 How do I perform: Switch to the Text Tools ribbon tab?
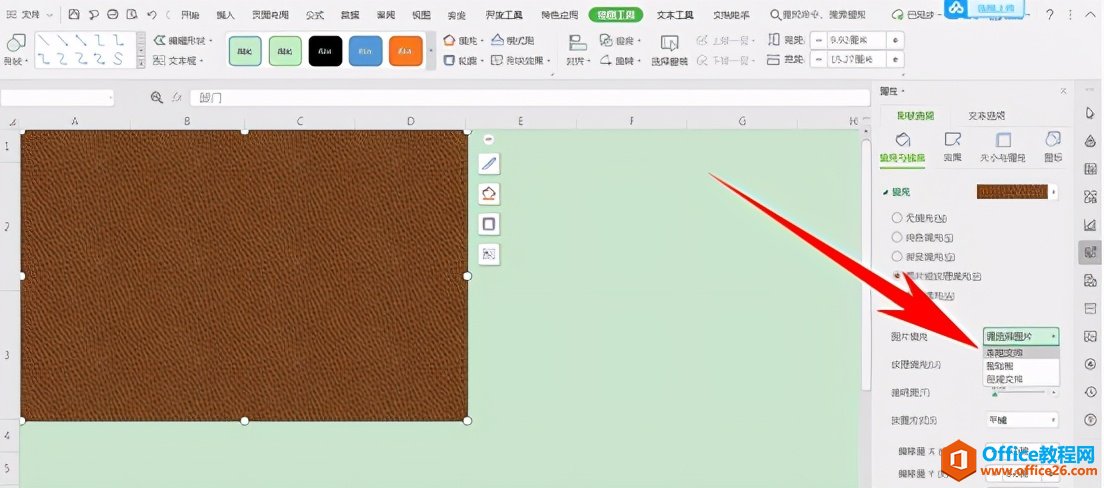click(x=675, y=15)
